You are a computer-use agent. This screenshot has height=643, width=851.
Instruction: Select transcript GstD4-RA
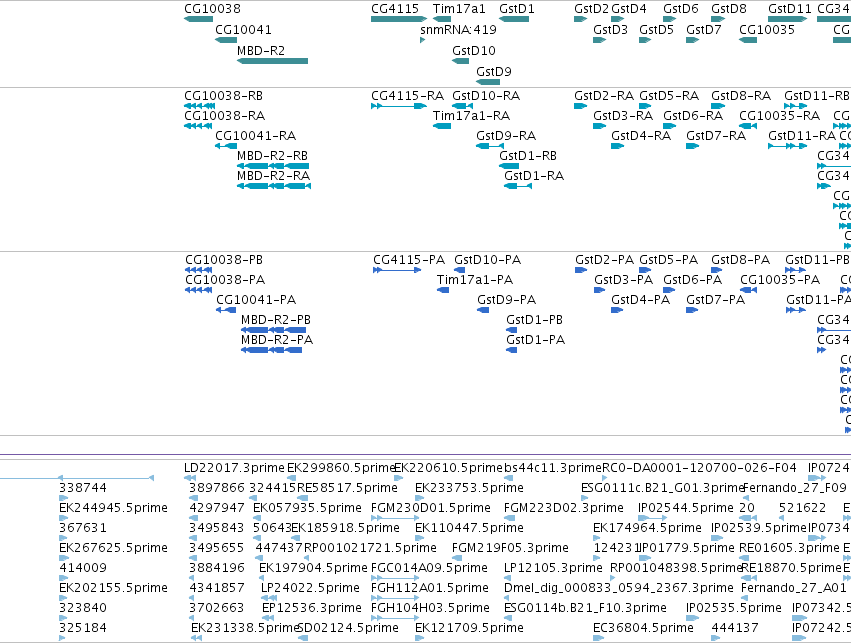click(640, 136)
